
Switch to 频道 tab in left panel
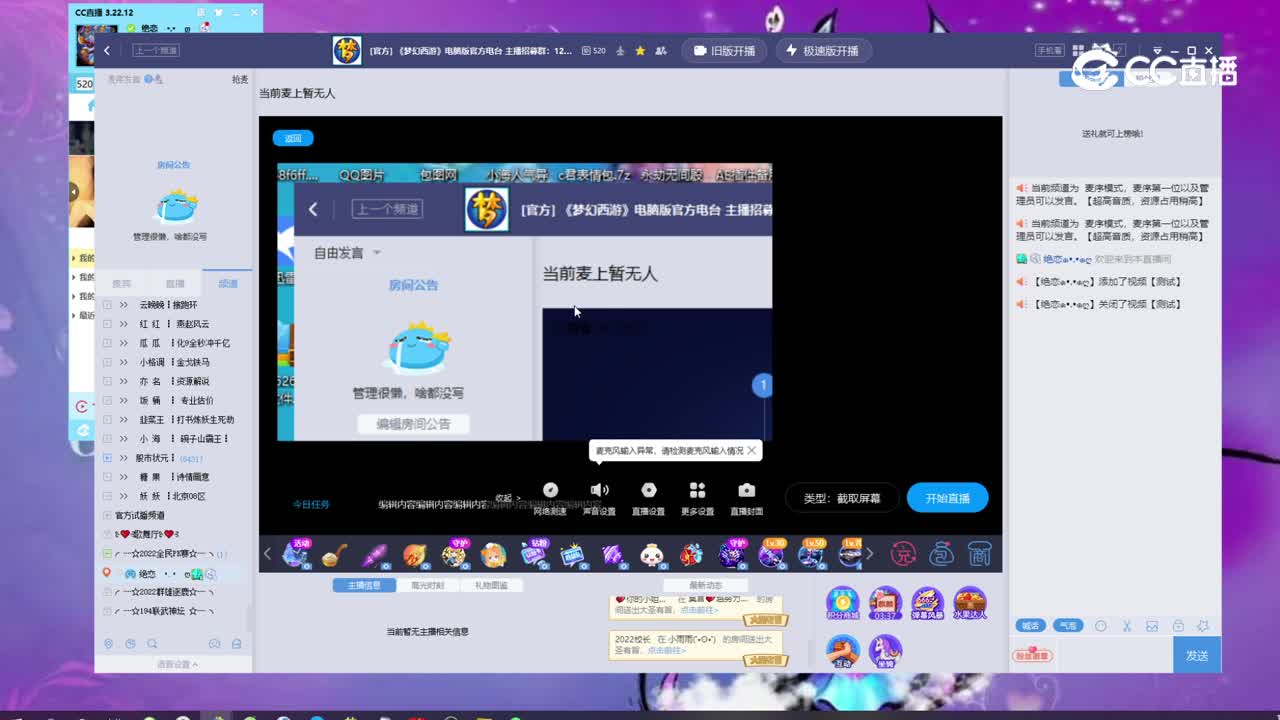point(228,284)
